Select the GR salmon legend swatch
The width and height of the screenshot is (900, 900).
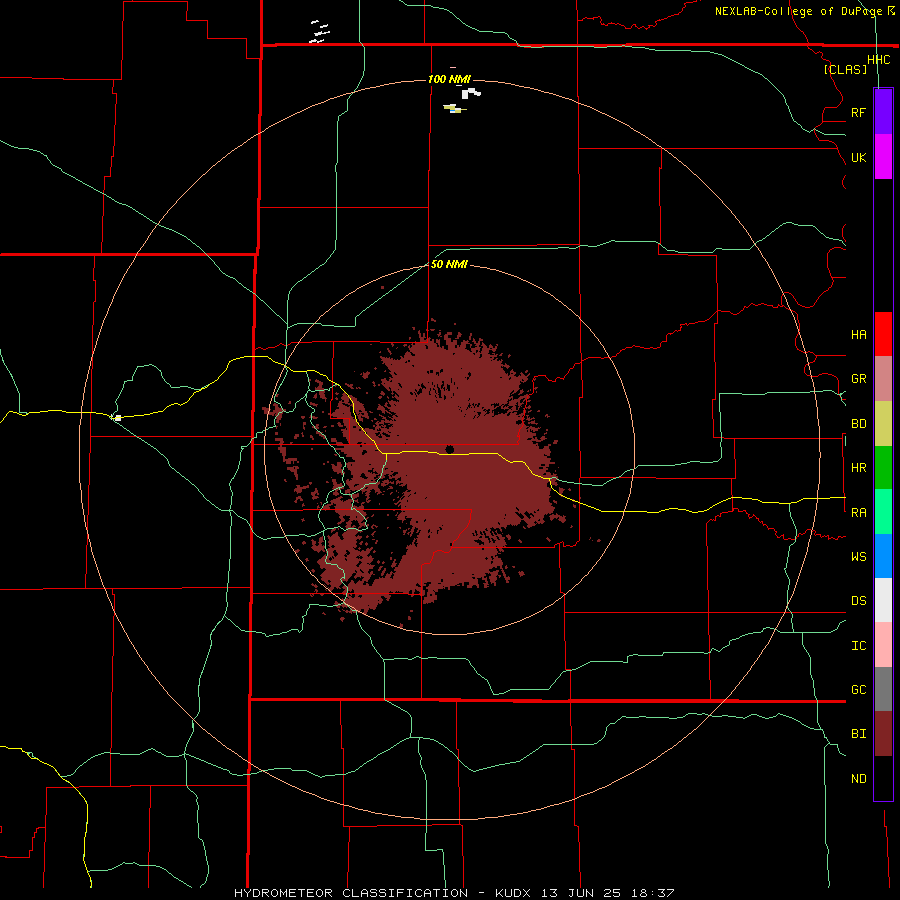[883, 378]
